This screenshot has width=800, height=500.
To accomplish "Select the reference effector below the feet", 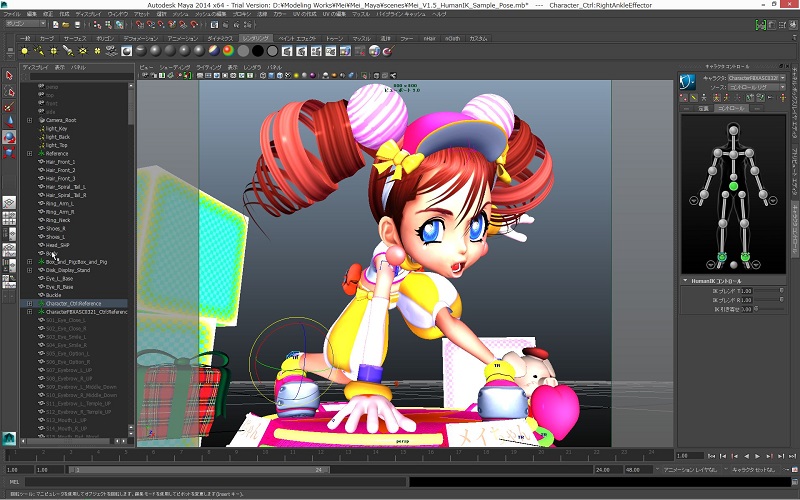I will pos(734,265).
